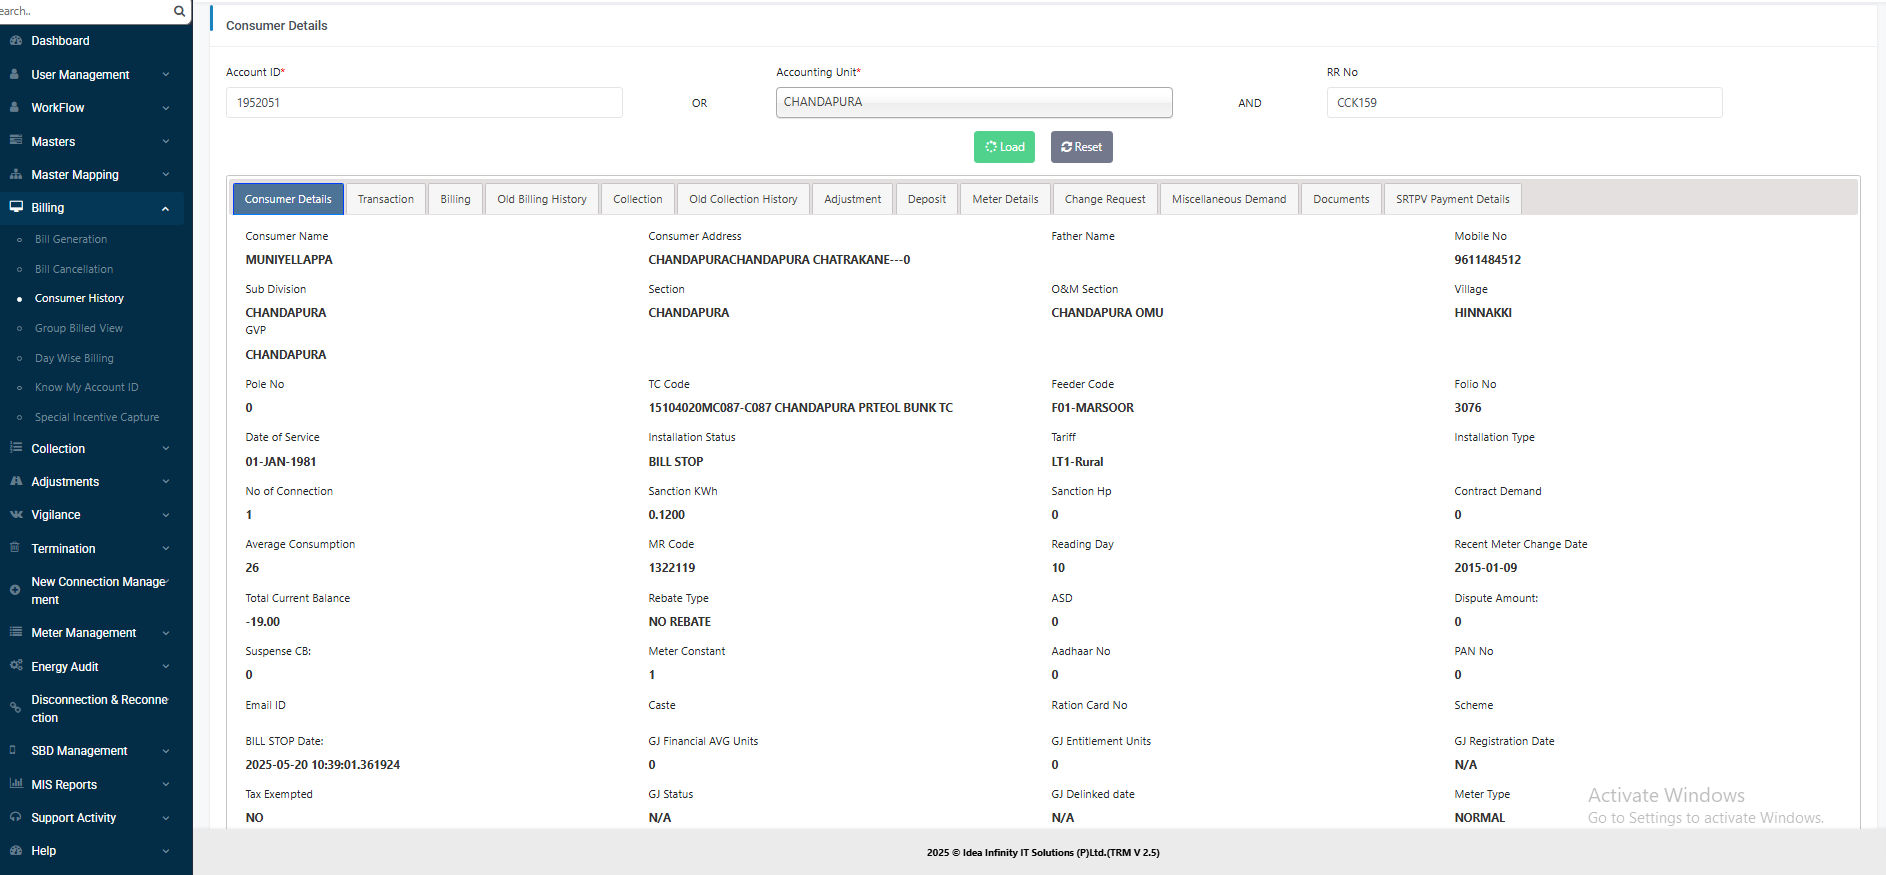The height and width of the screenshot is (875, 1886).
Task: Expand the Collection sidebar menu
Action: pyautogui.click(x=165, y=449)
